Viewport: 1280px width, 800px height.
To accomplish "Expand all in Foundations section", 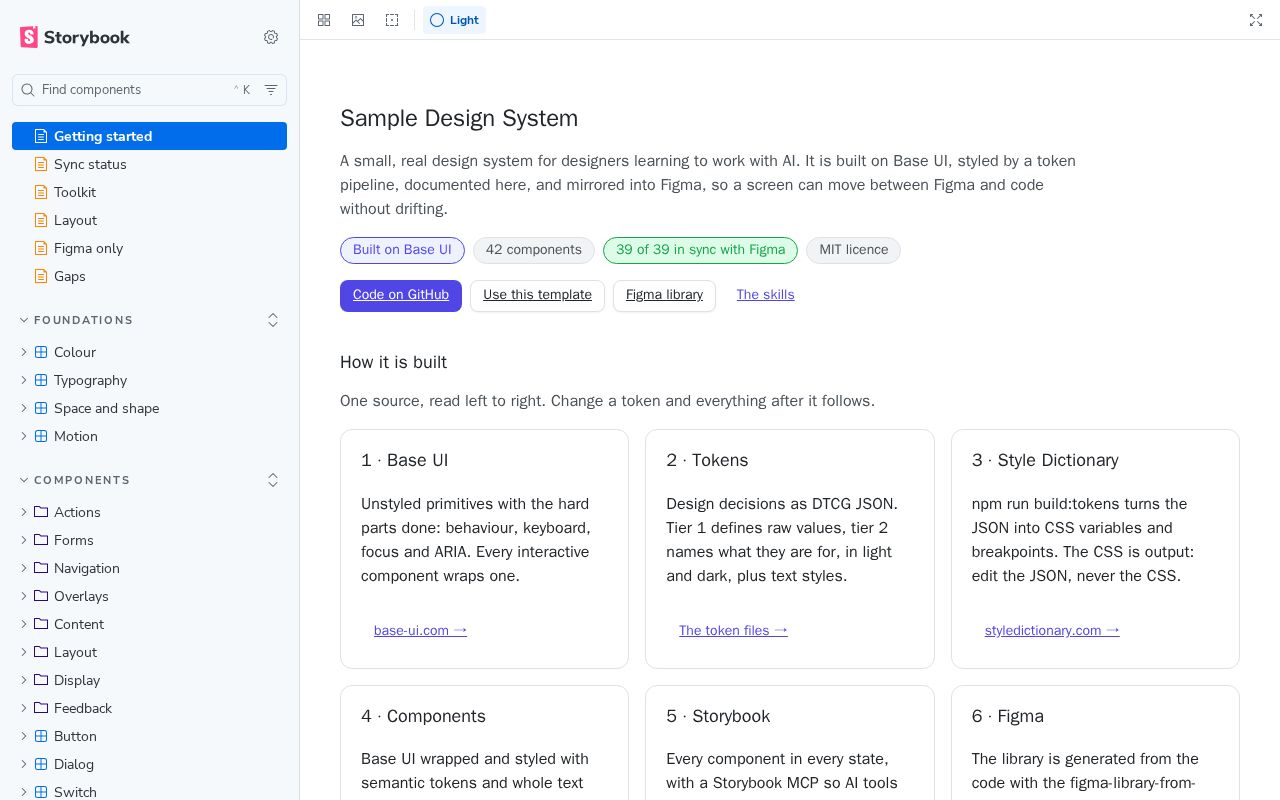I will coord(273,320).
